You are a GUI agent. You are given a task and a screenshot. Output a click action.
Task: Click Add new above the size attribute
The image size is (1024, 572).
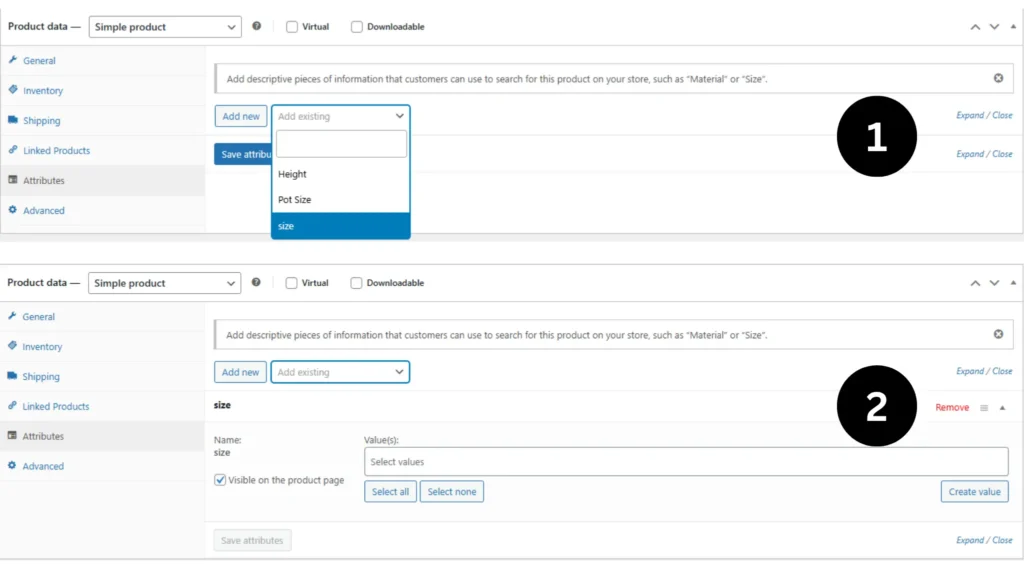point(240,372)
